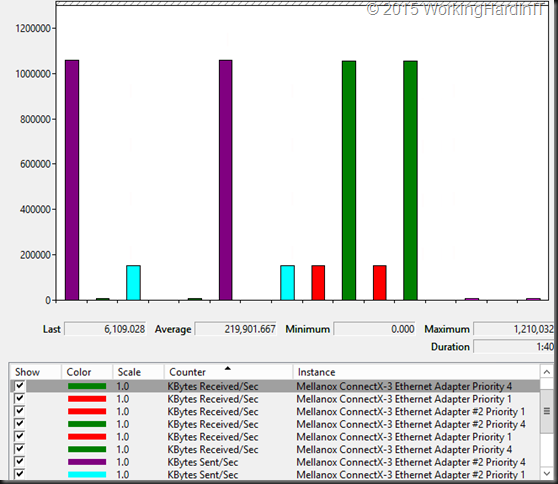
Task: Uncheck Show box for Sent/Sec Adapter #2 Priority 4
Action: pyautogui.click(x=20, y=462)
